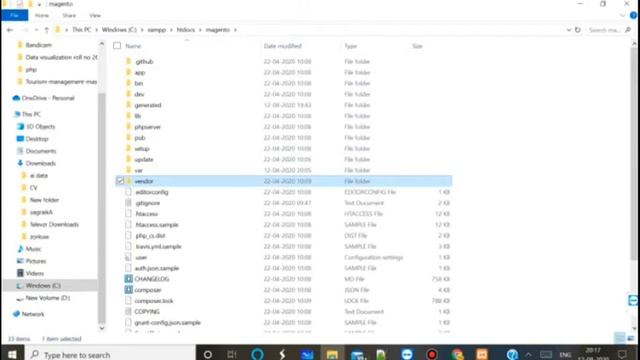Switch to the View ribbon tab
The width and height of the screenshot is (640, 360).
[95, 16]
